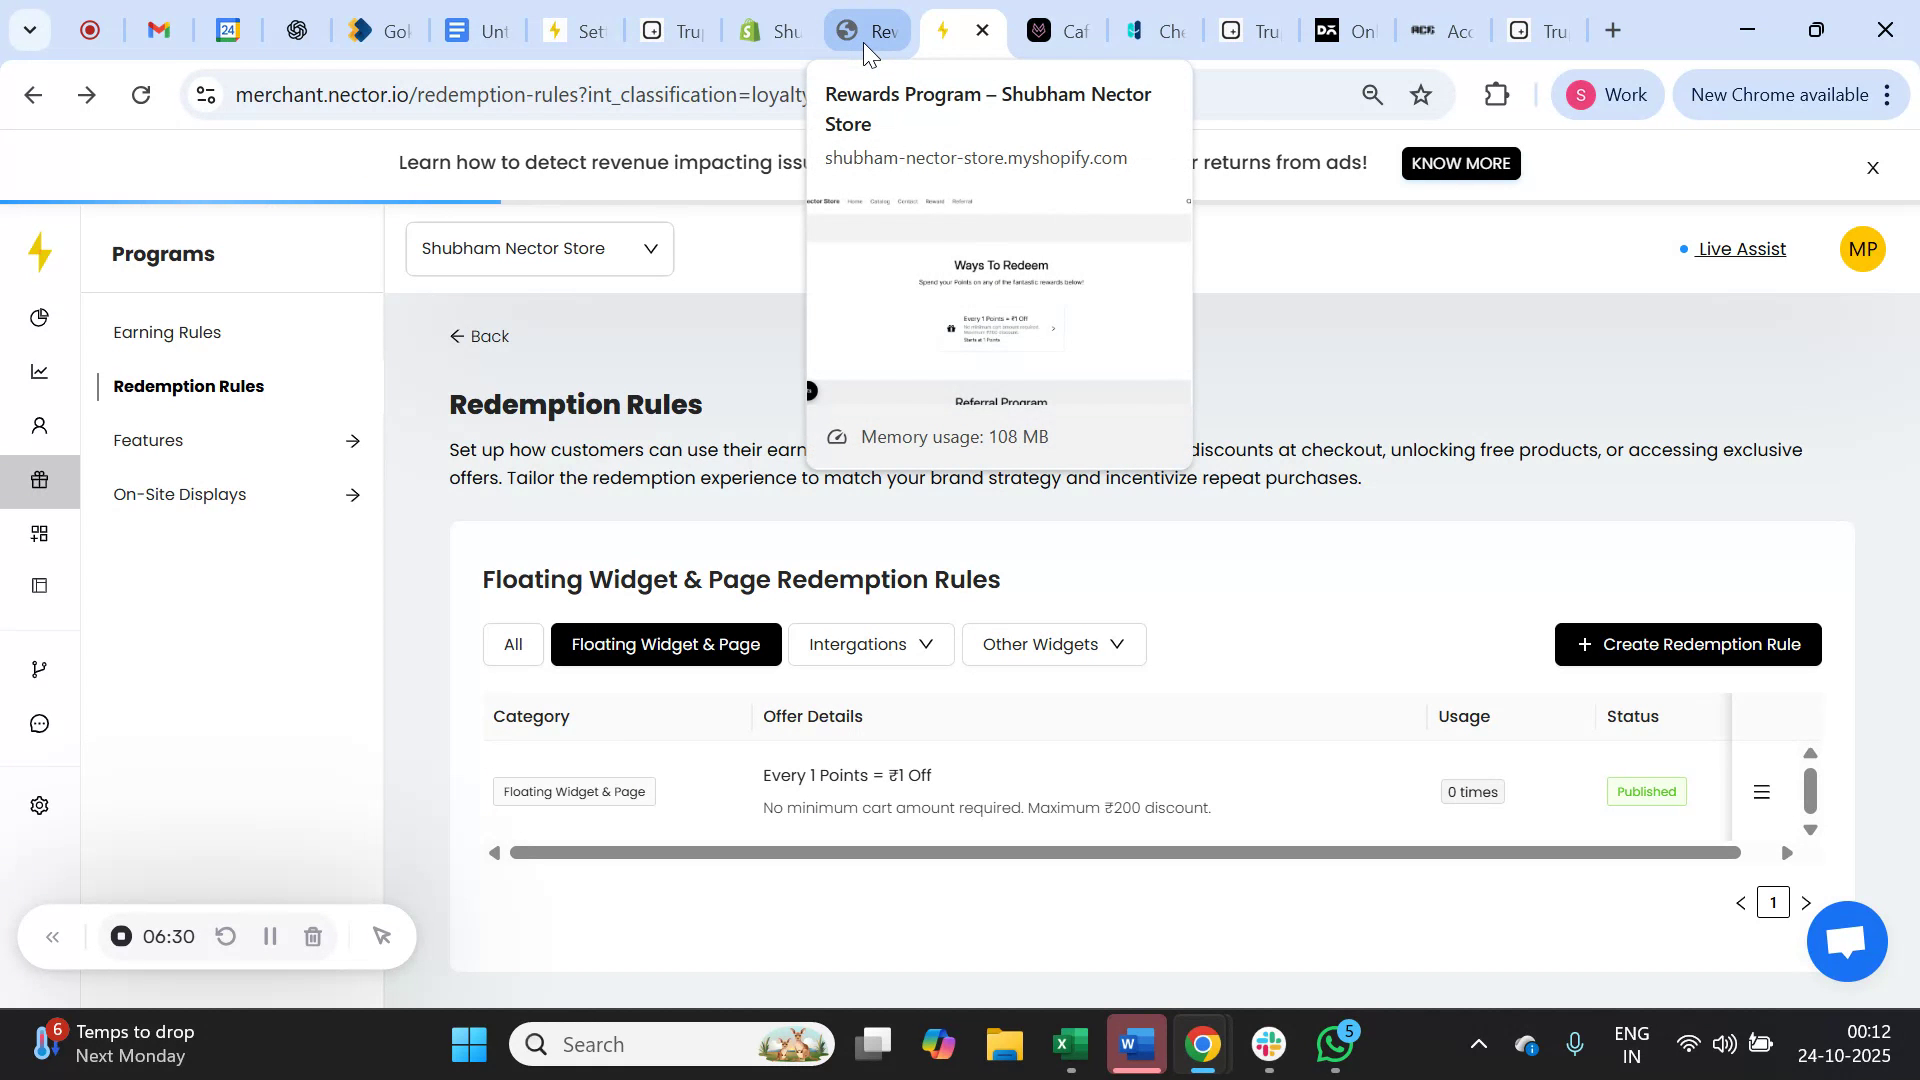Open the hamburger menu on the rule row
The image size is (1920, 1080).
(1762, 792)
